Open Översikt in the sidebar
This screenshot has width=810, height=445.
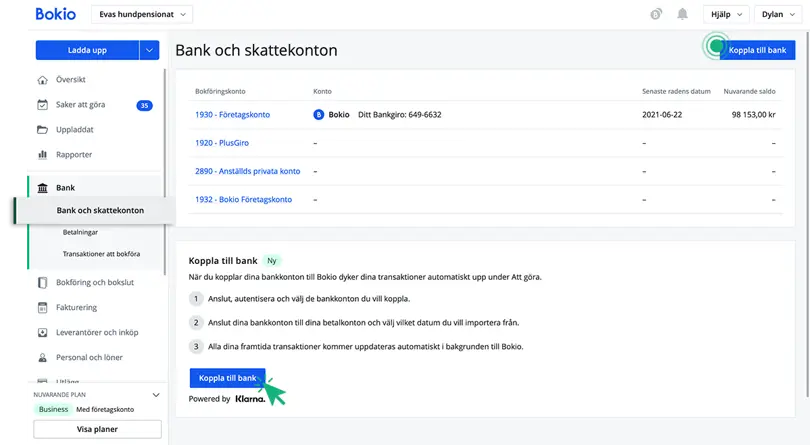[71, 80]
